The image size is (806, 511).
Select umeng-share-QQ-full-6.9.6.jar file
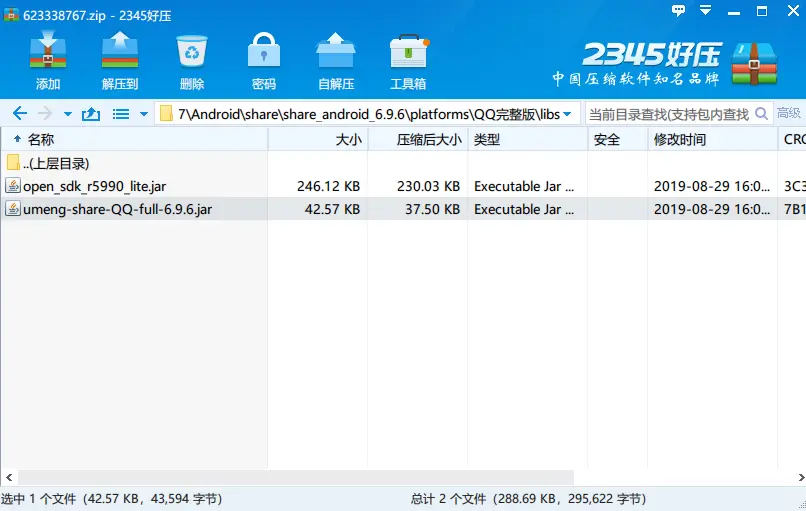click(117, 209)
